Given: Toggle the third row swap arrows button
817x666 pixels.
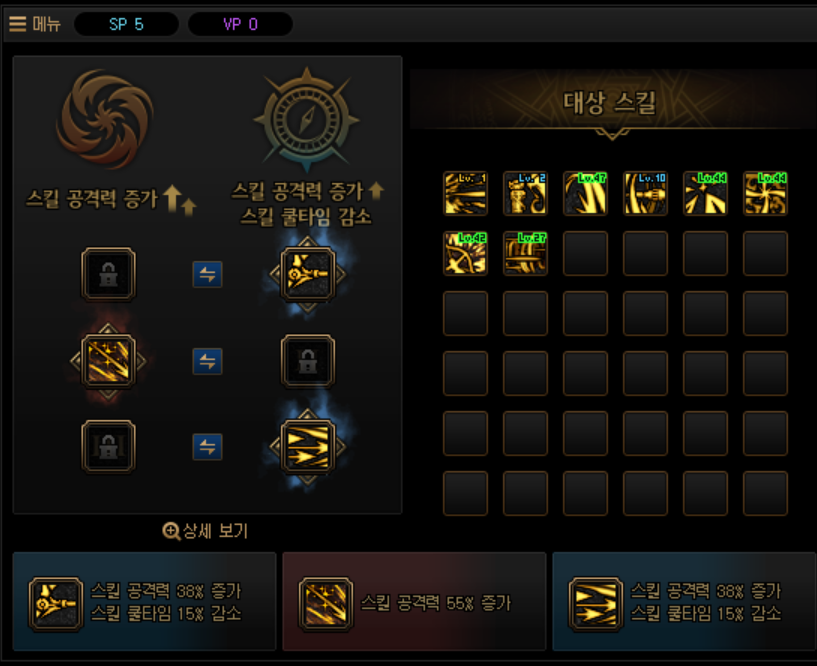Looking at the screenshot, I should (x=207, y=447).
